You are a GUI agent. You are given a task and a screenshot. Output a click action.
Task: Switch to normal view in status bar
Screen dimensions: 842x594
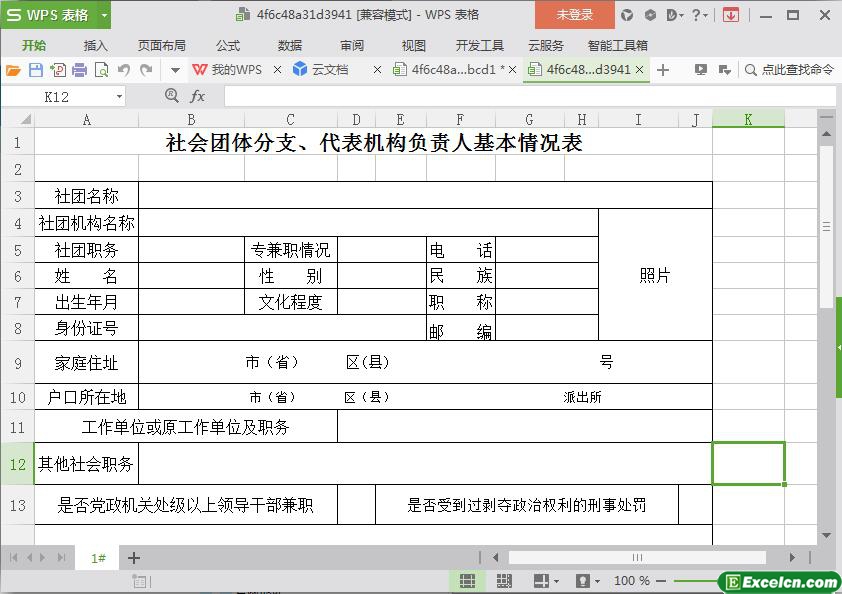tap(467, 581)
